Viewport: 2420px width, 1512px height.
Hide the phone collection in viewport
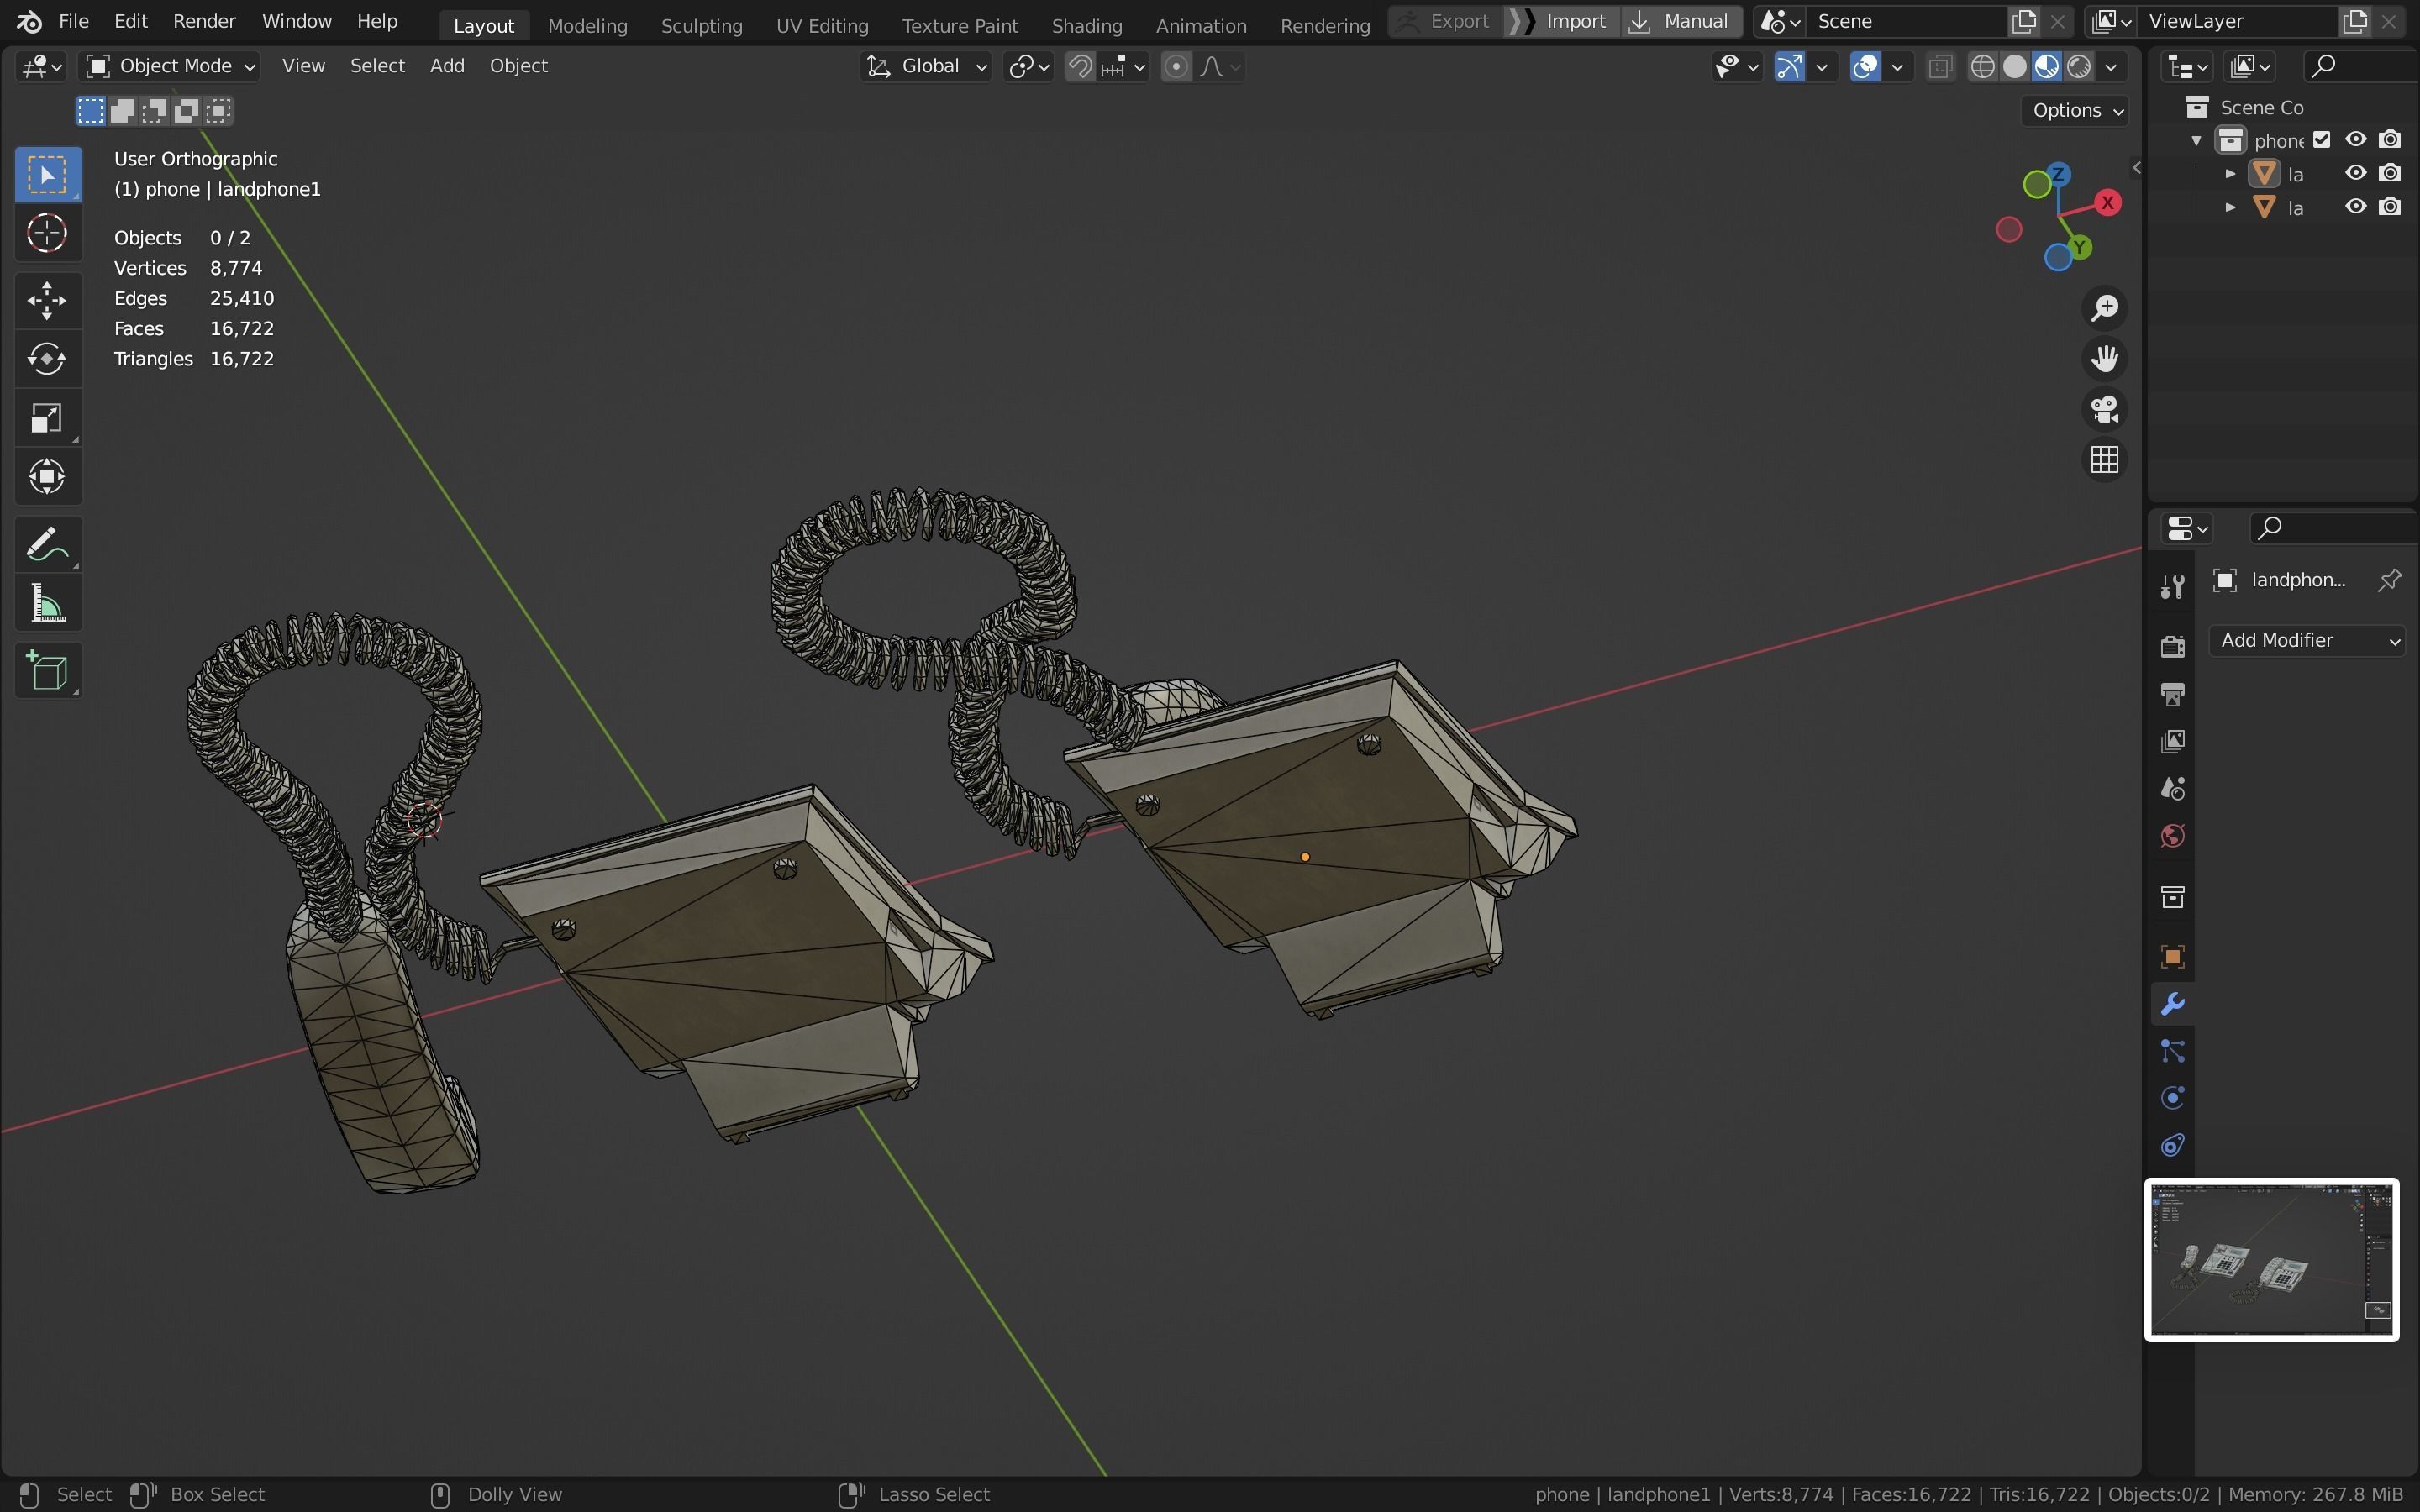tap(2356, 140)
